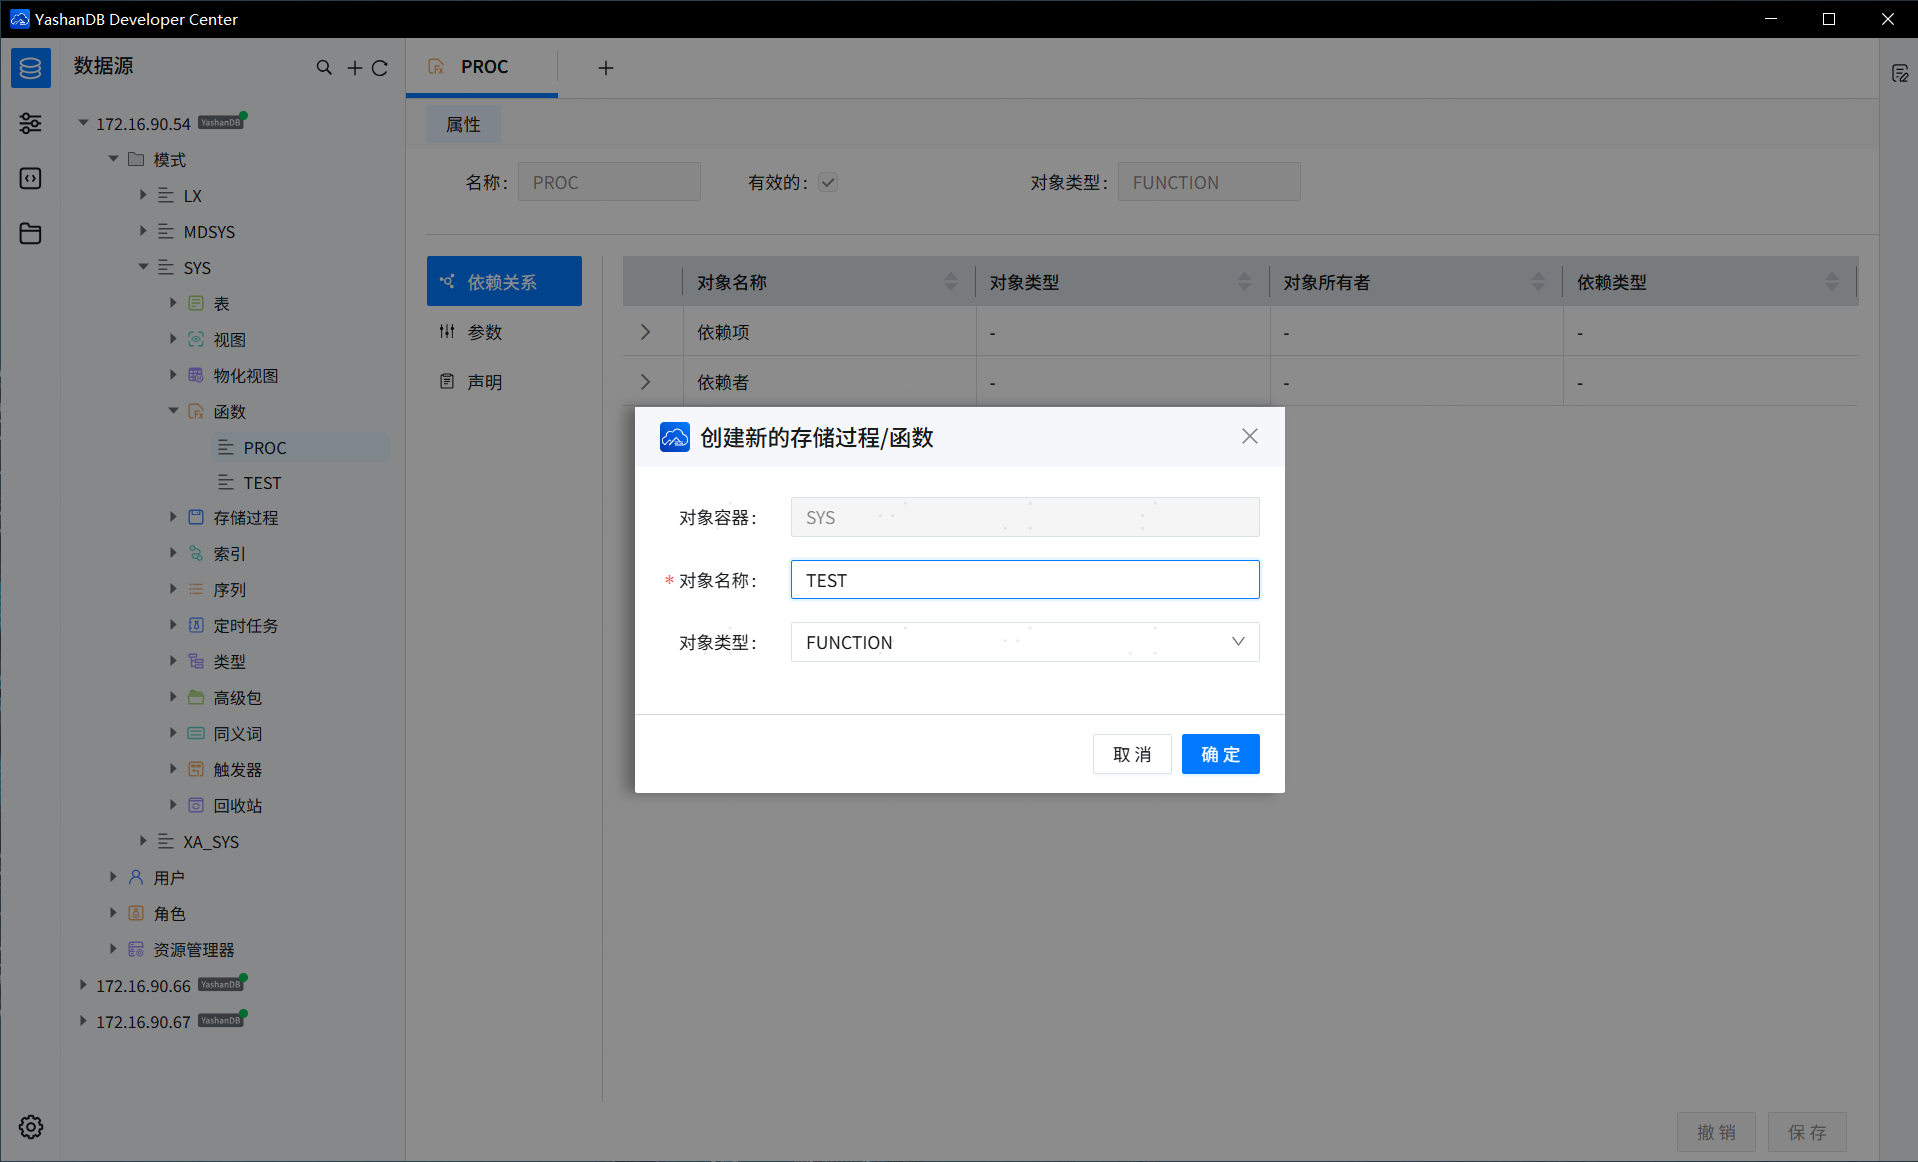Expand the 依赖者 row
The width and height of the screenshot is (1918, 1162).
[x=646, y=382]
